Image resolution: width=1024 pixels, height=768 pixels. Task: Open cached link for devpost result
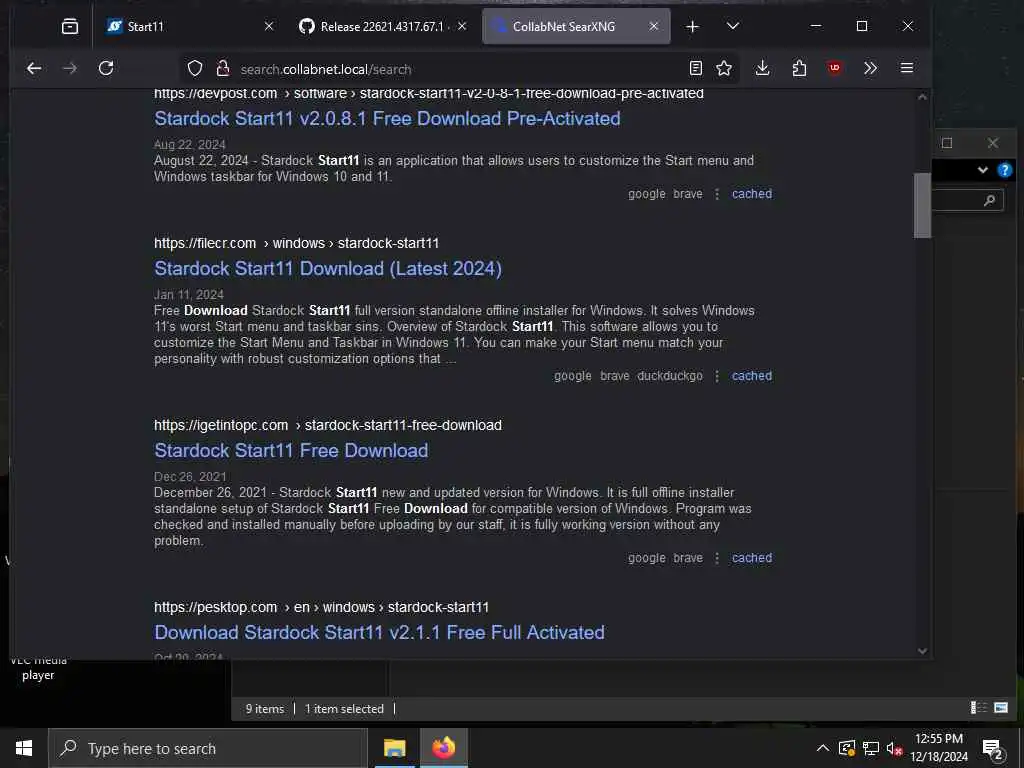click(x=752, y=194)
